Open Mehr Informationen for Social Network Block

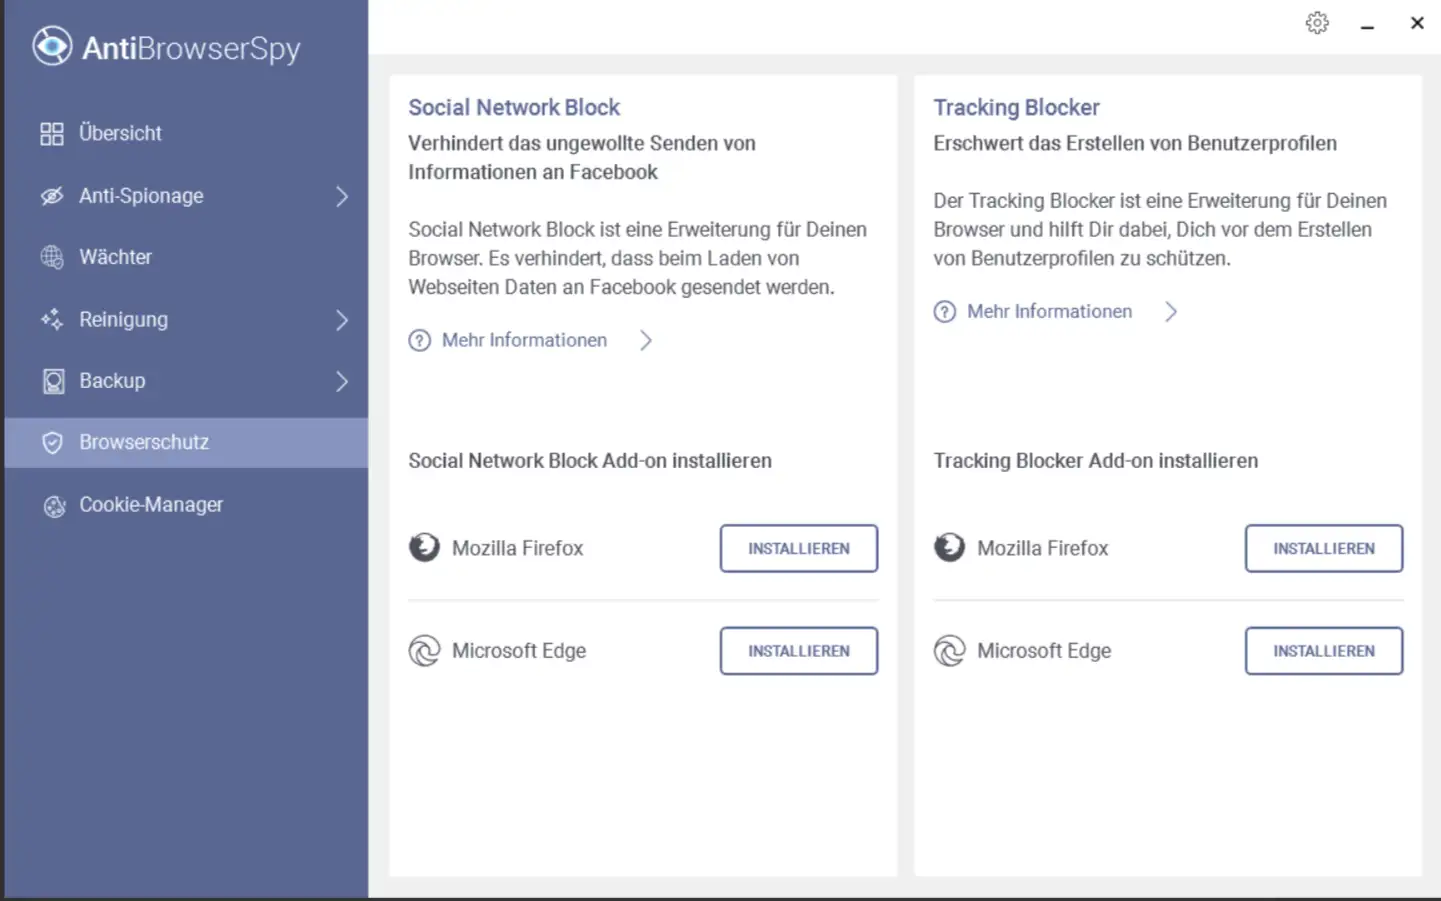pyautogui.click(x=524, y=341)
